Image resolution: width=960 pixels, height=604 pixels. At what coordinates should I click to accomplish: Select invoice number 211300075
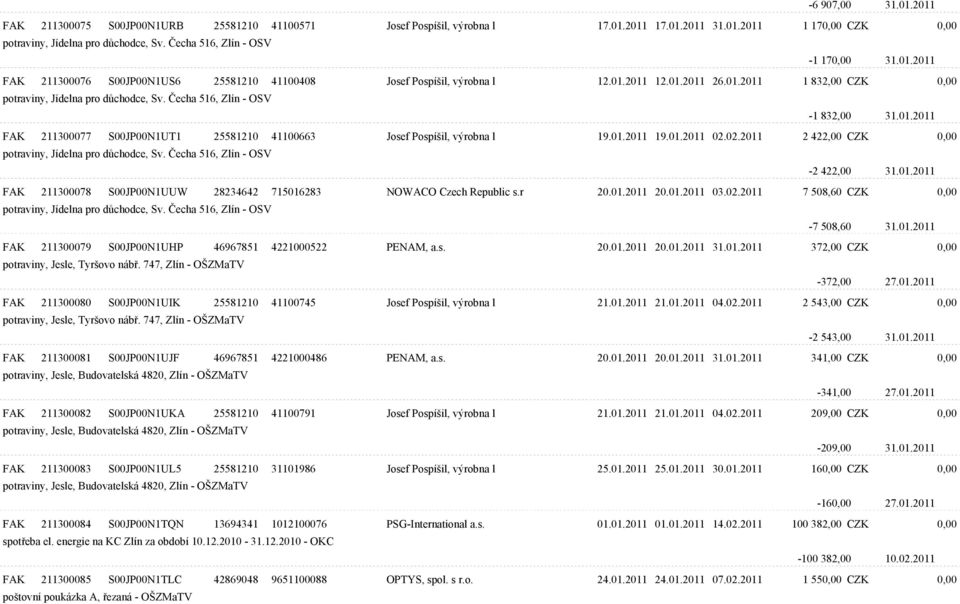(66, 26)
